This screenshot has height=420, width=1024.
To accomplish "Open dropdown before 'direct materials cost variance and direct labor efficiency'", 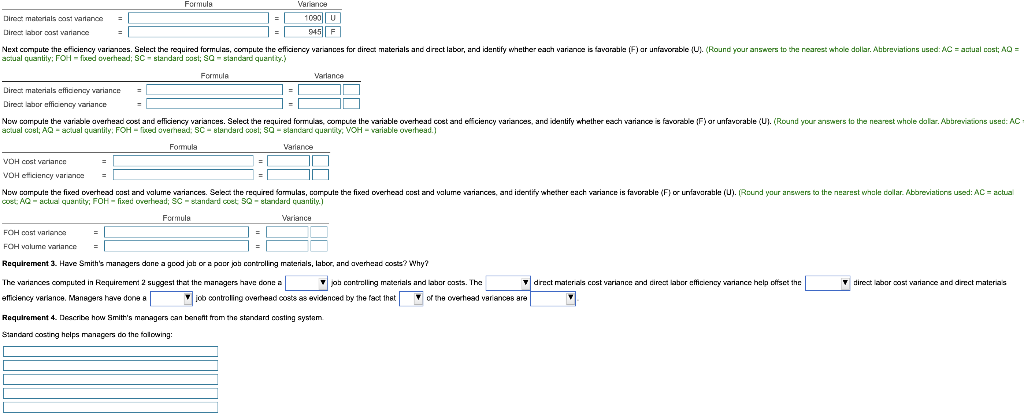I will (x=508, y=283).
